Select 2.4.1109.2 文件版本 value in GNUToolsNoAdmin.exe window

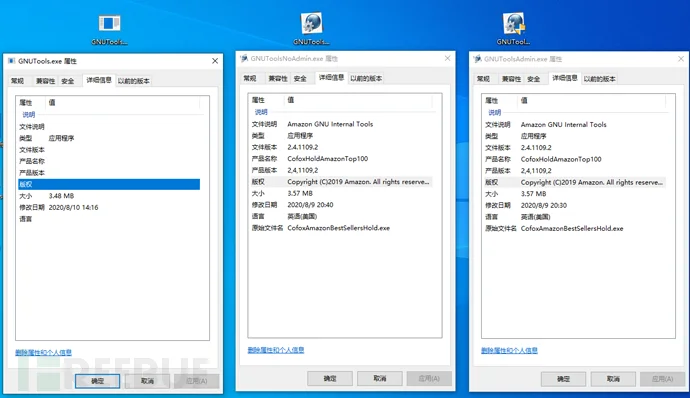(x=303, y=147)
